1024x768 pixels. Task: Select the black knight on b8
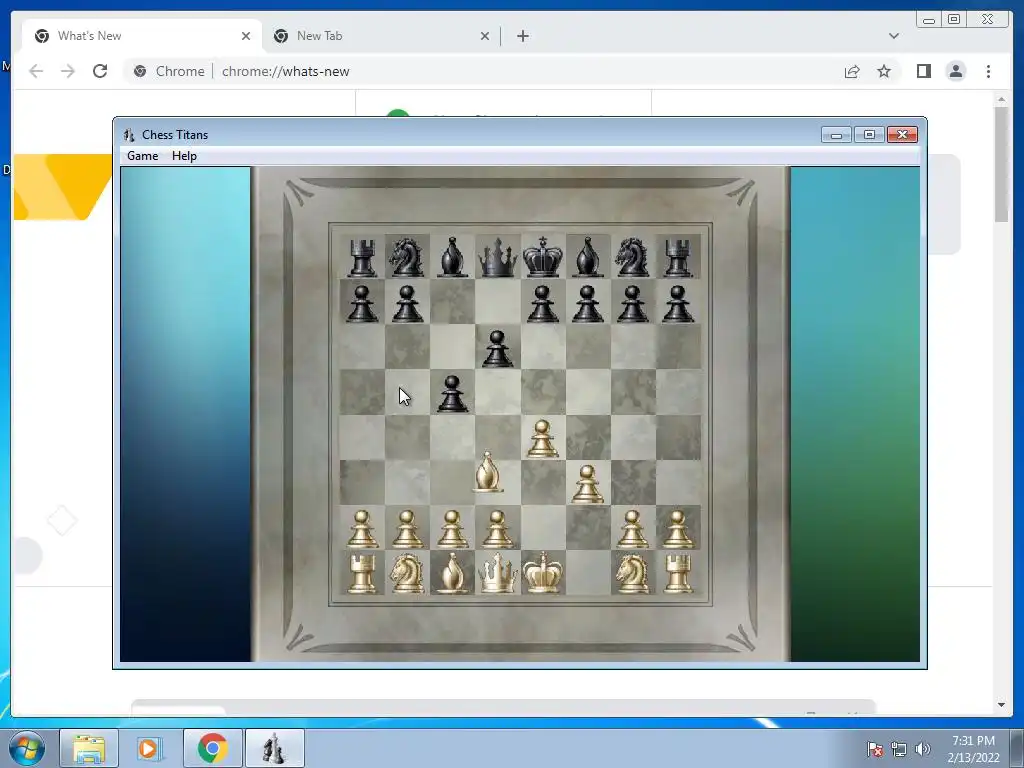406,256
